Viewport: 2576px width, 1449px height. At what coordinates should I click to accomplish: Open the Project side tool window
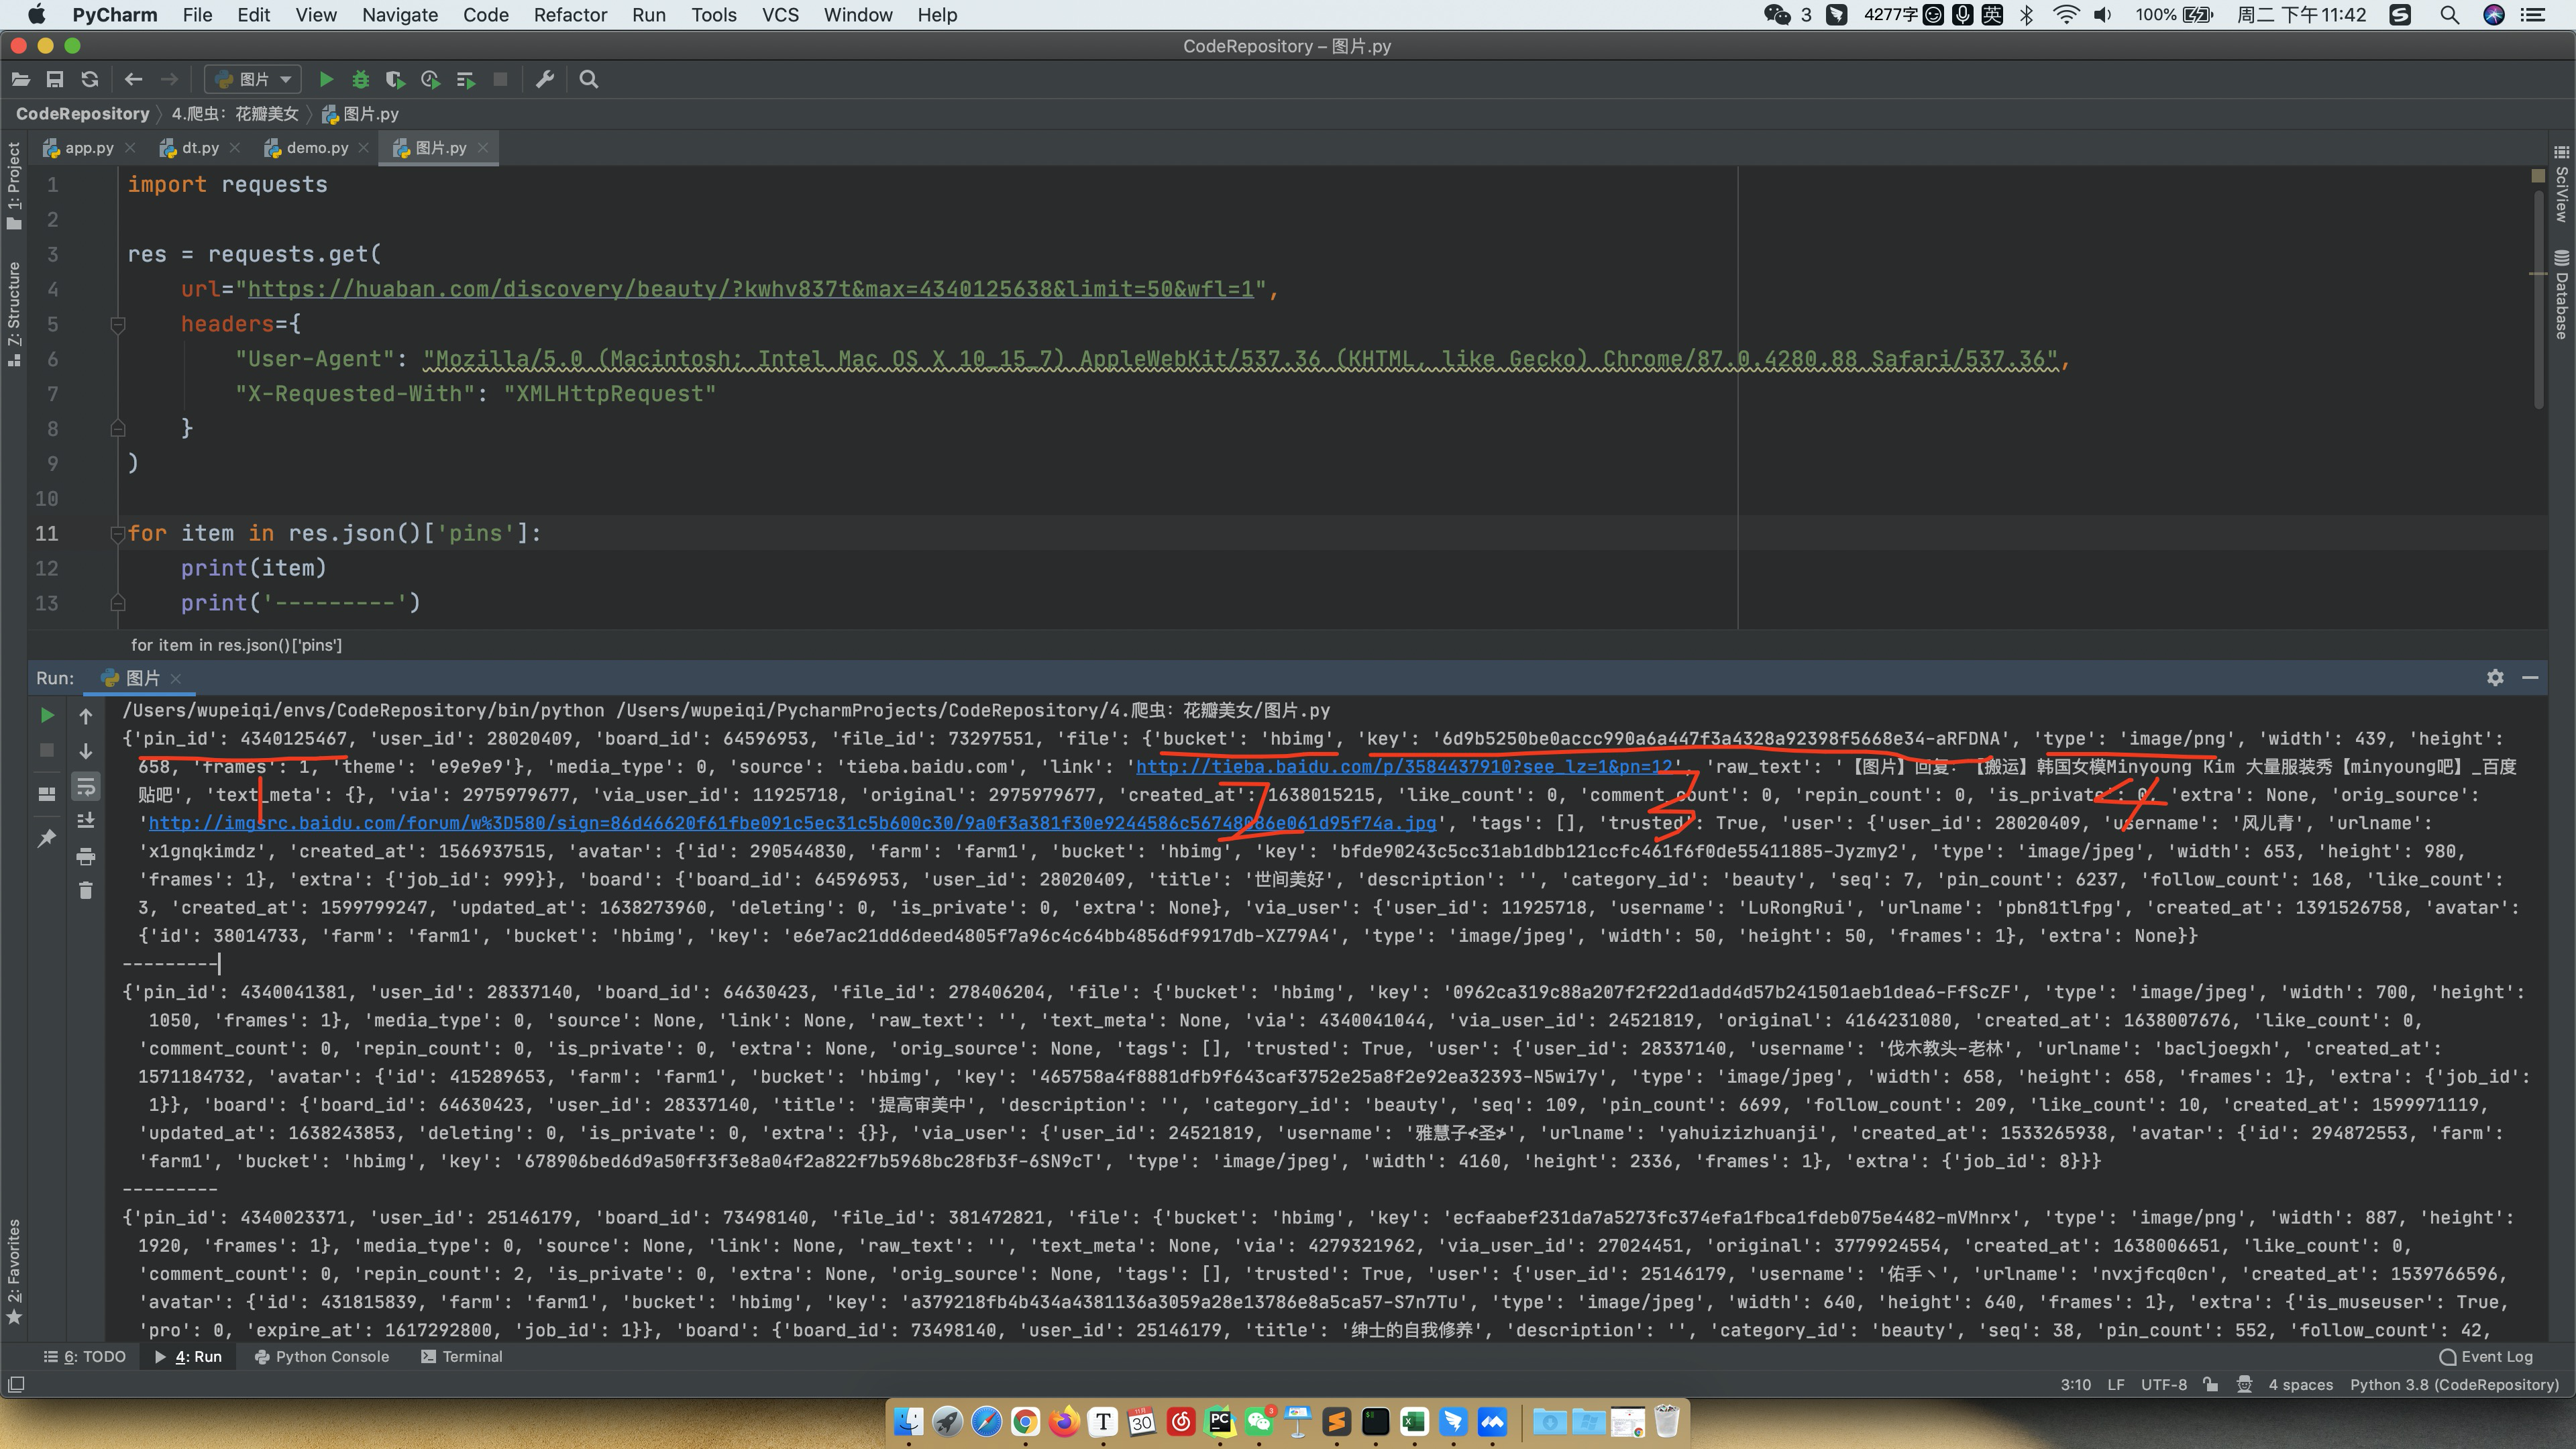click(14, 185)
